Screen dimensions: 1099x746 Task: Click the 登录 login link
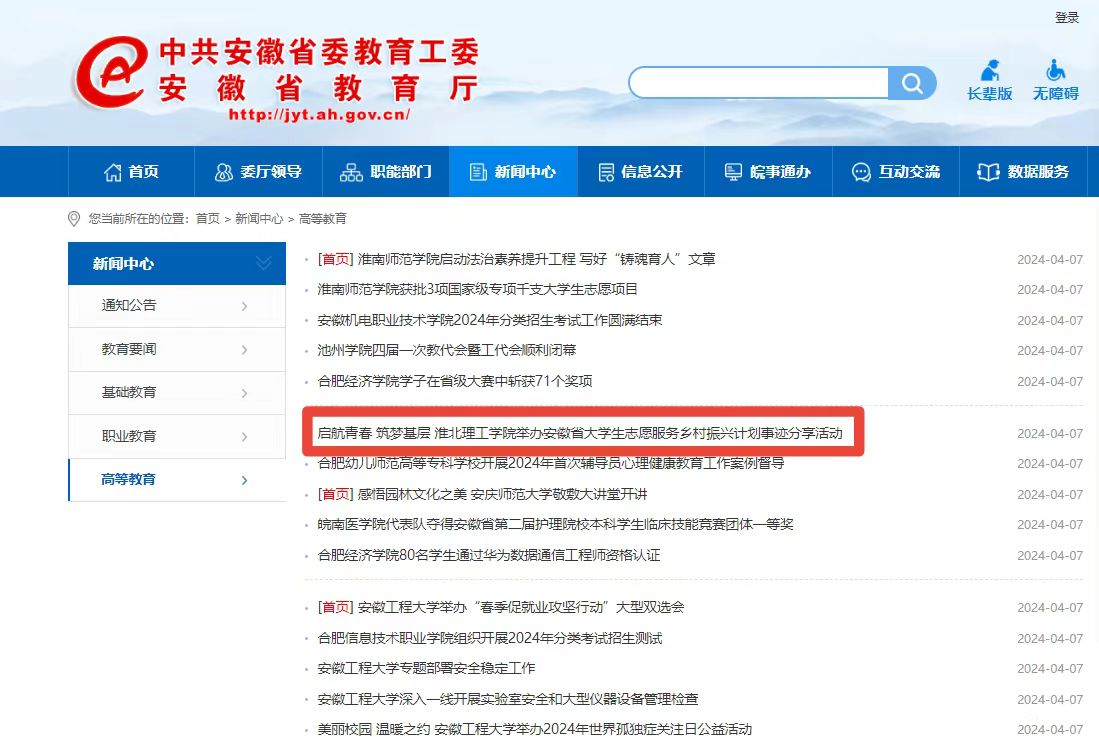click(1067, 18)
